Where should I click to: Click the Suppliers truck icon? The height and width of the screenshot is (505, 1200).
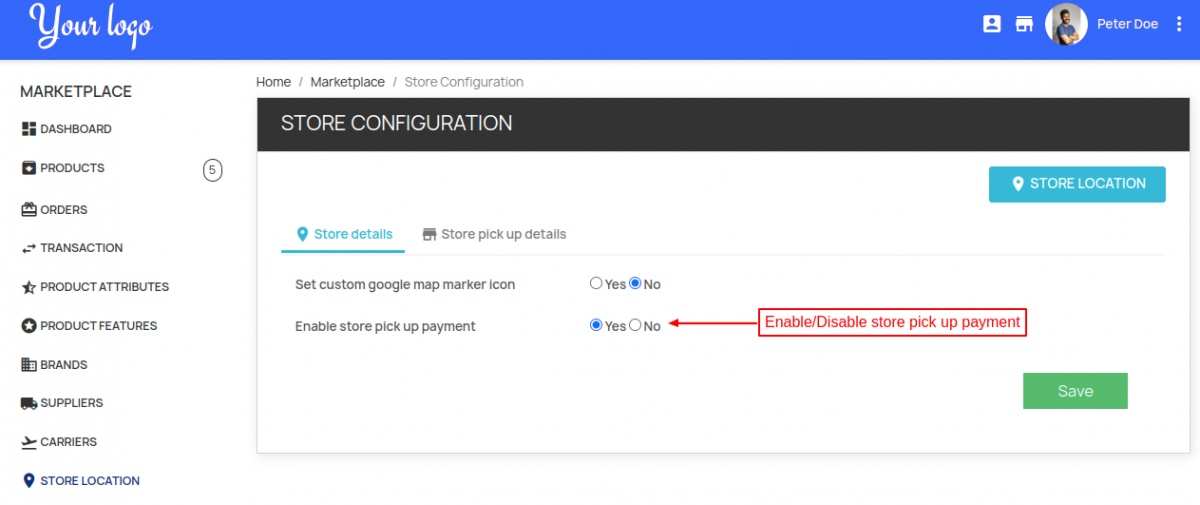[x=29, y=403]
